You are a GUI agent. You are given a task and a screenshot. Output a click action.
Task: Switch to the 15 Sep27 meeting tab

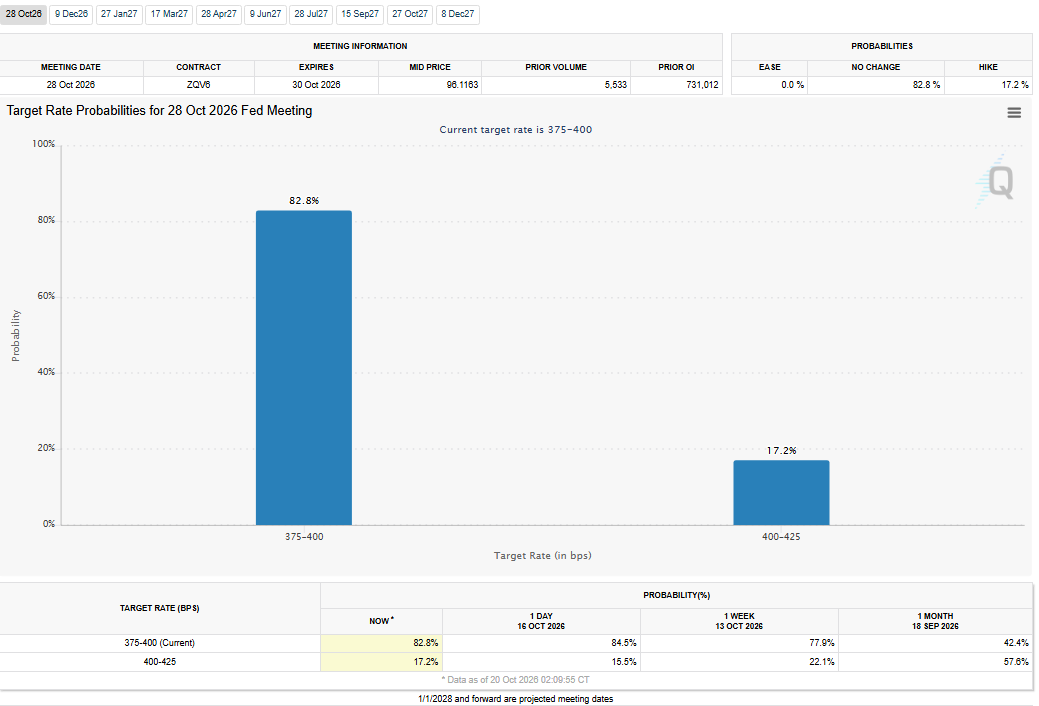click(x=360, y=14)
